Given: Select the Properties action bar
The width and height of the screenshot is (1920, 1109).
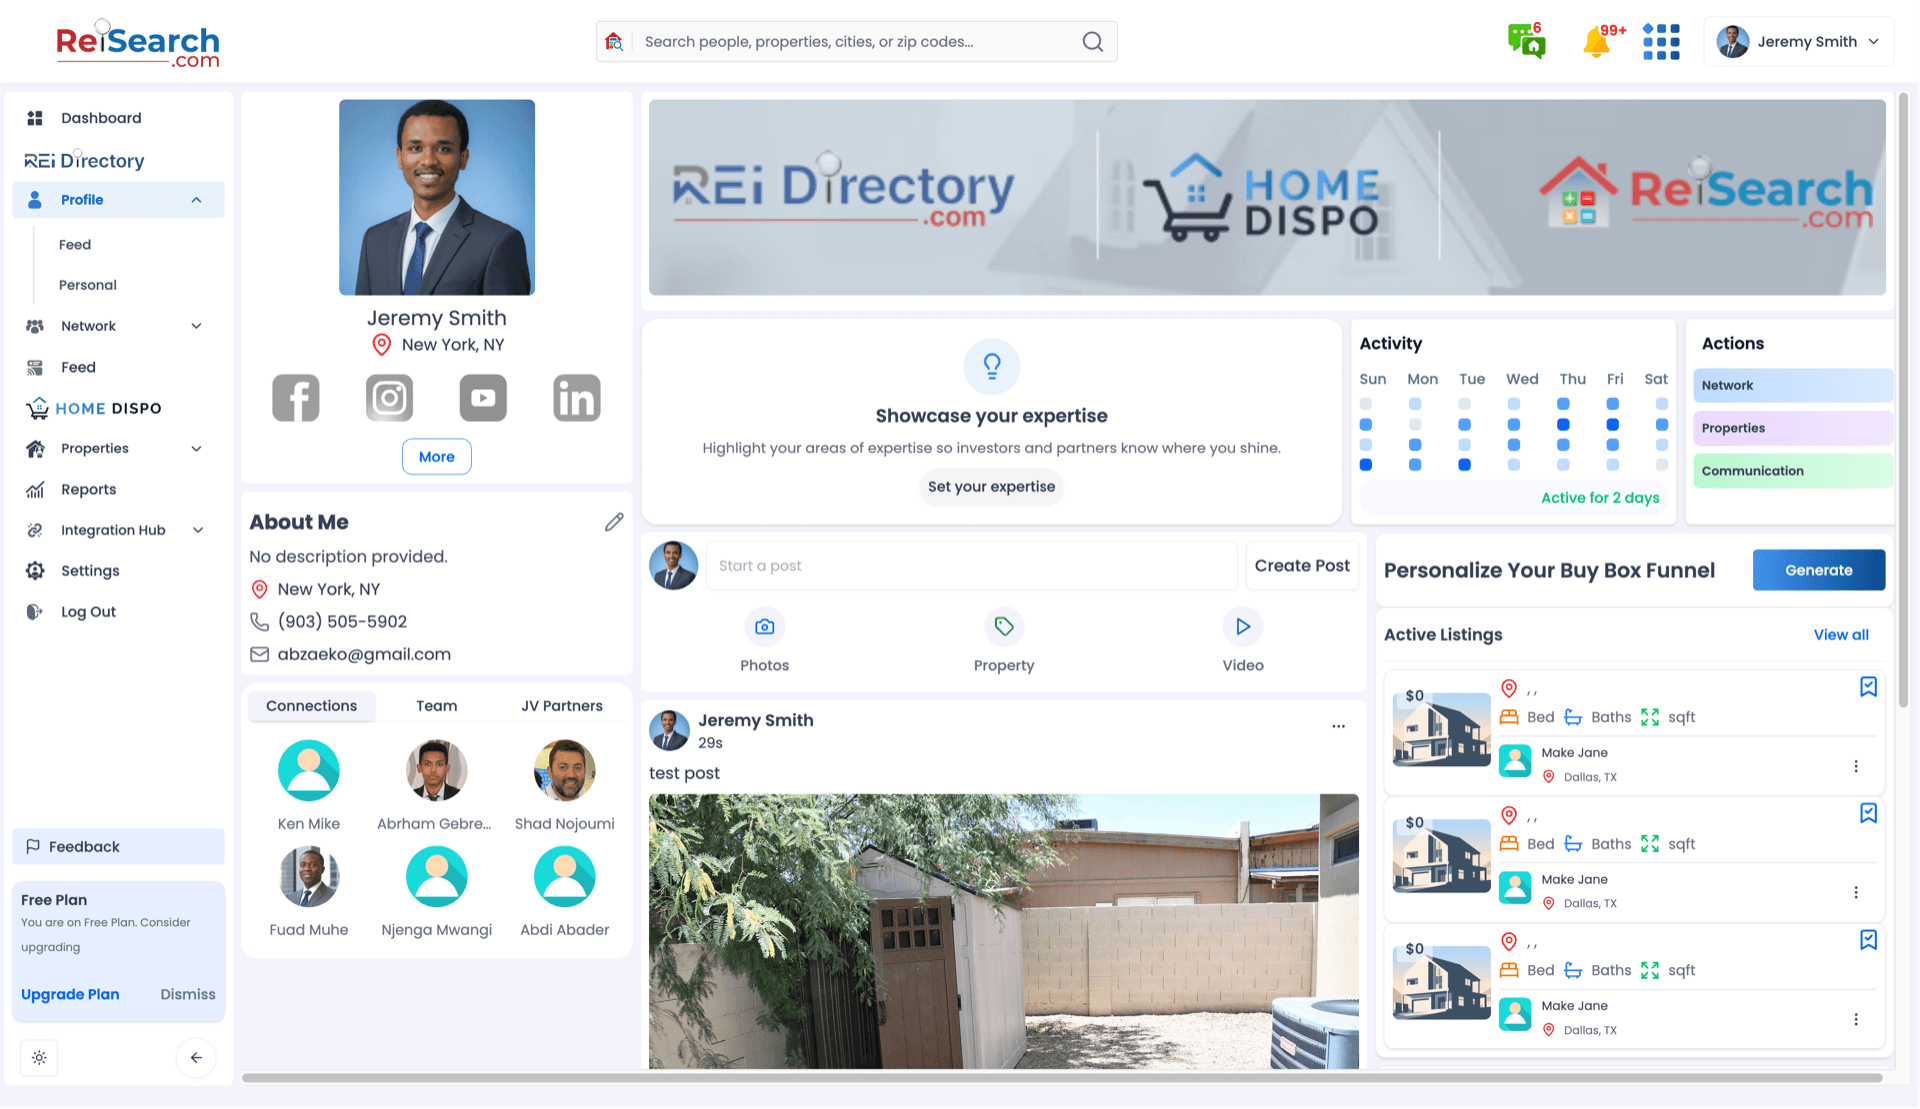Looking at the screenshot, I should pyautogui.click(x=1792, y=428).
